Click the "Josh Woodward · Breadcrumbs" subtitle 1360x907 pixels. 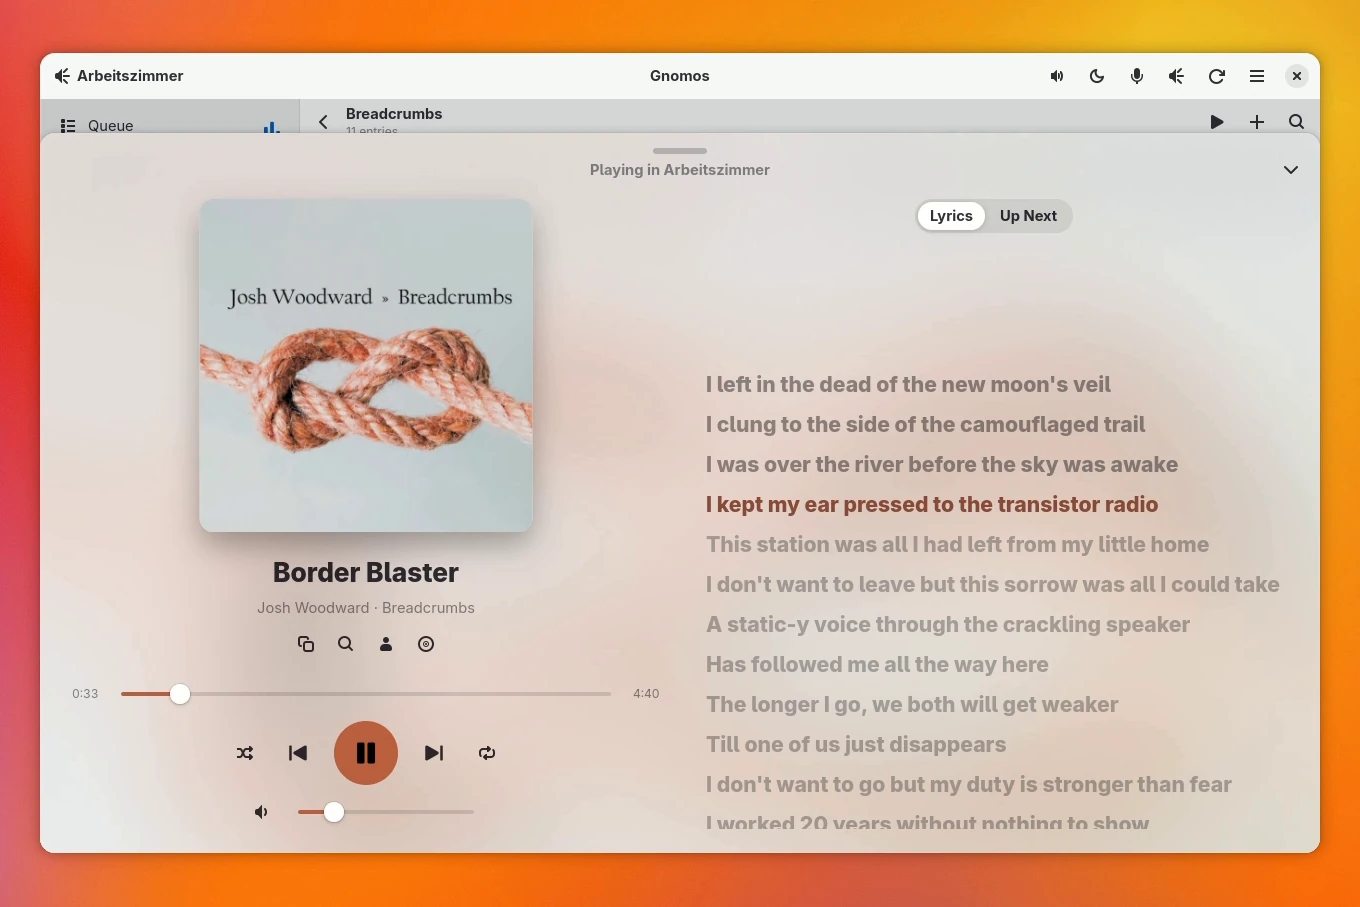pyautogui.click(x=366, y=608)
